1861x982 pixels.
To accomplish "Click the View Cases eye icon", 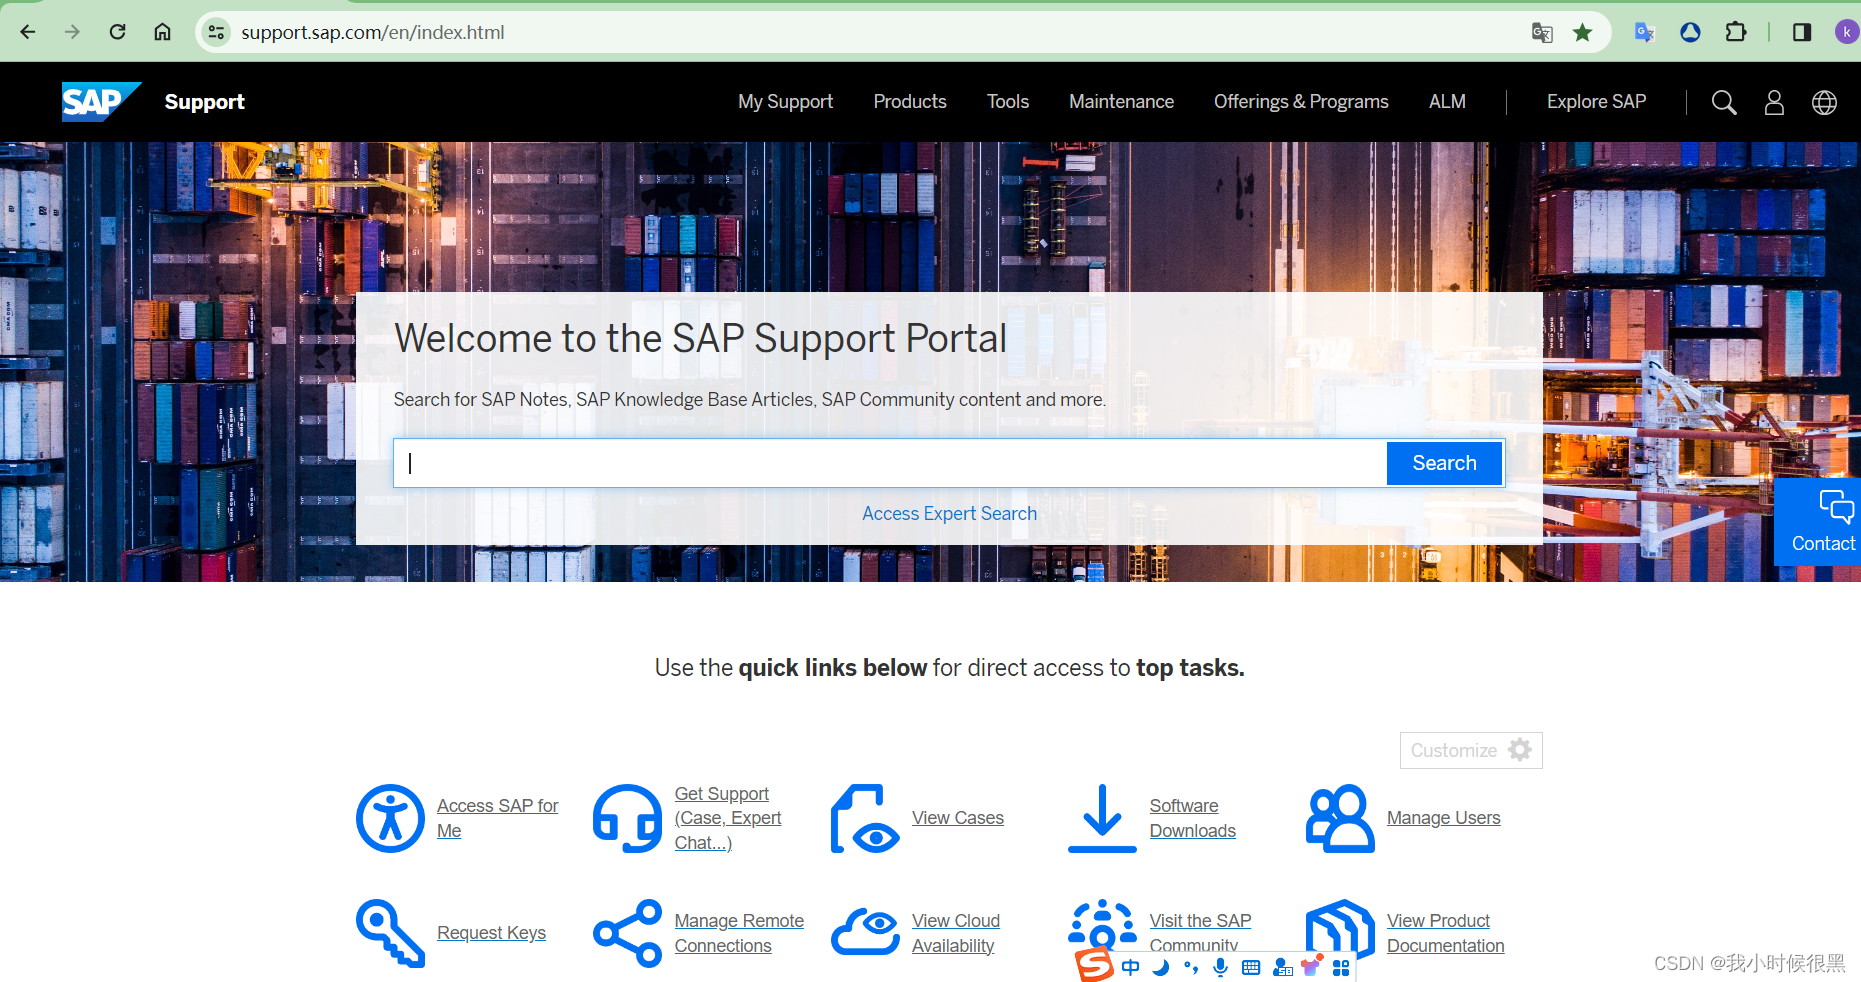I will click(864, 818).
